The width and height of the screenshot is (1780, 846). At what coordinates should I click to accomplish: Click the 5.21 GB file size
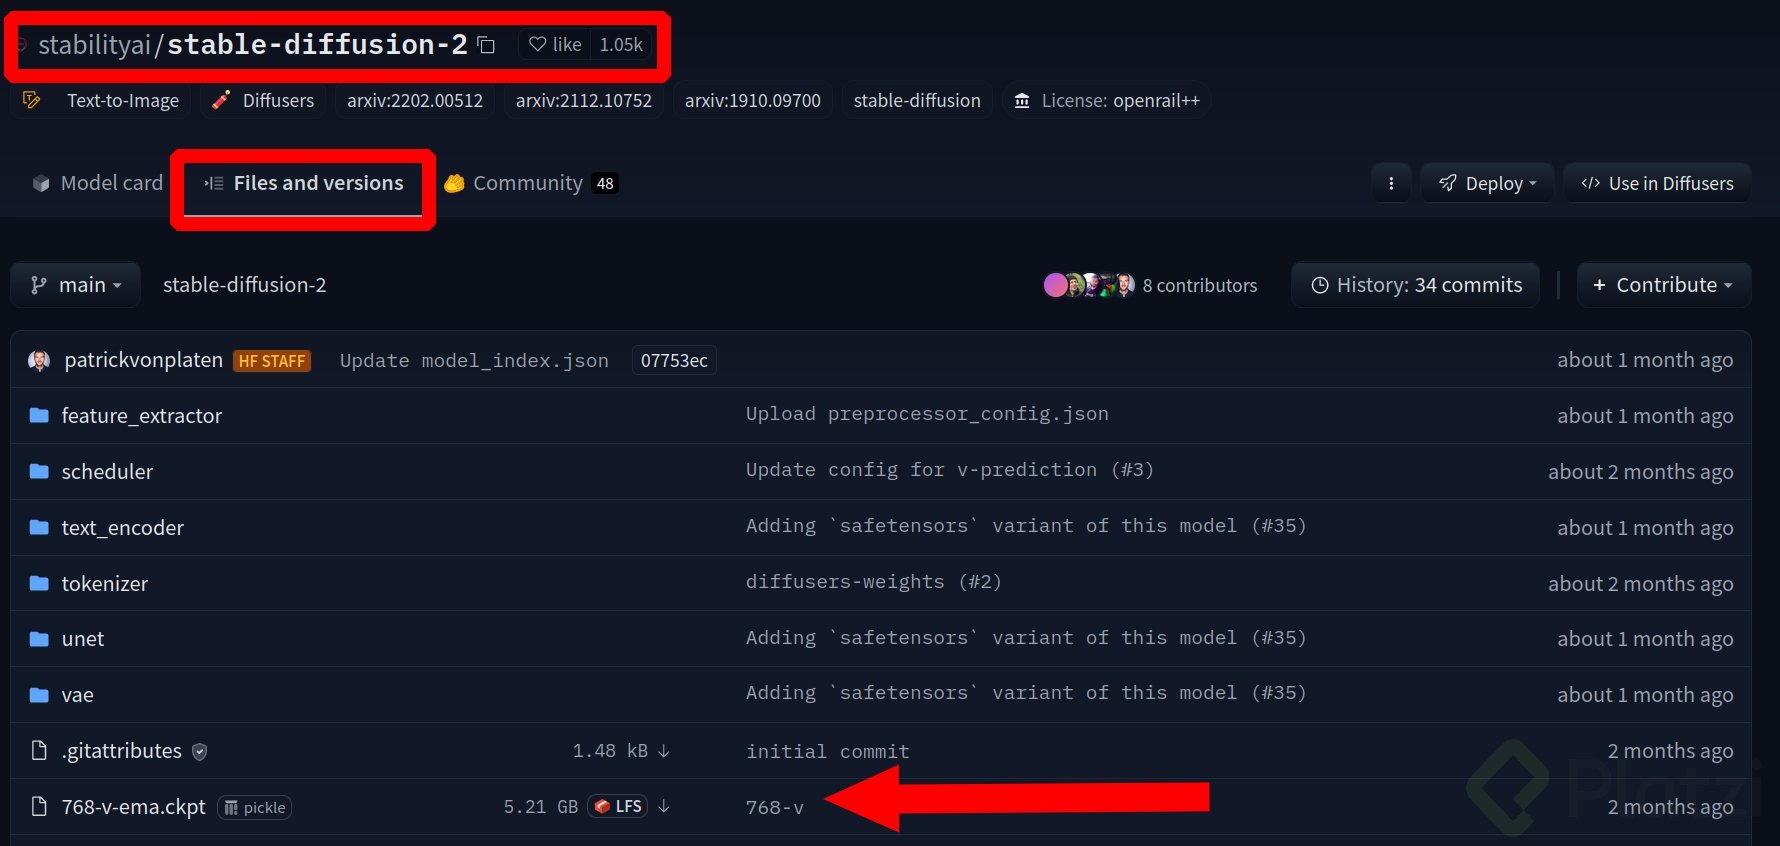point(541,807)
